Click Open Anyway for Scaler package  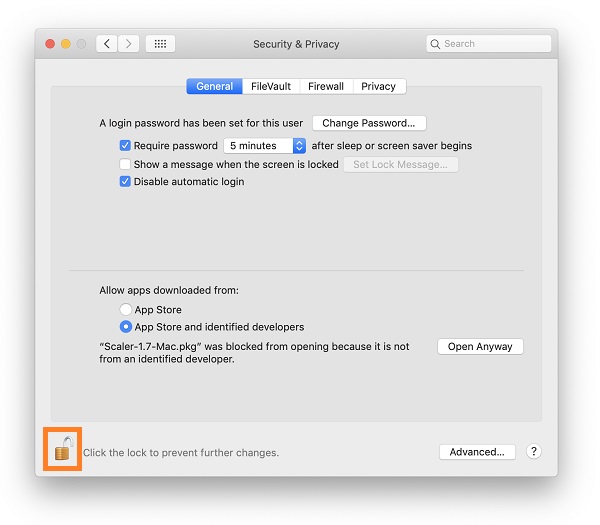[x=480, y=347]
